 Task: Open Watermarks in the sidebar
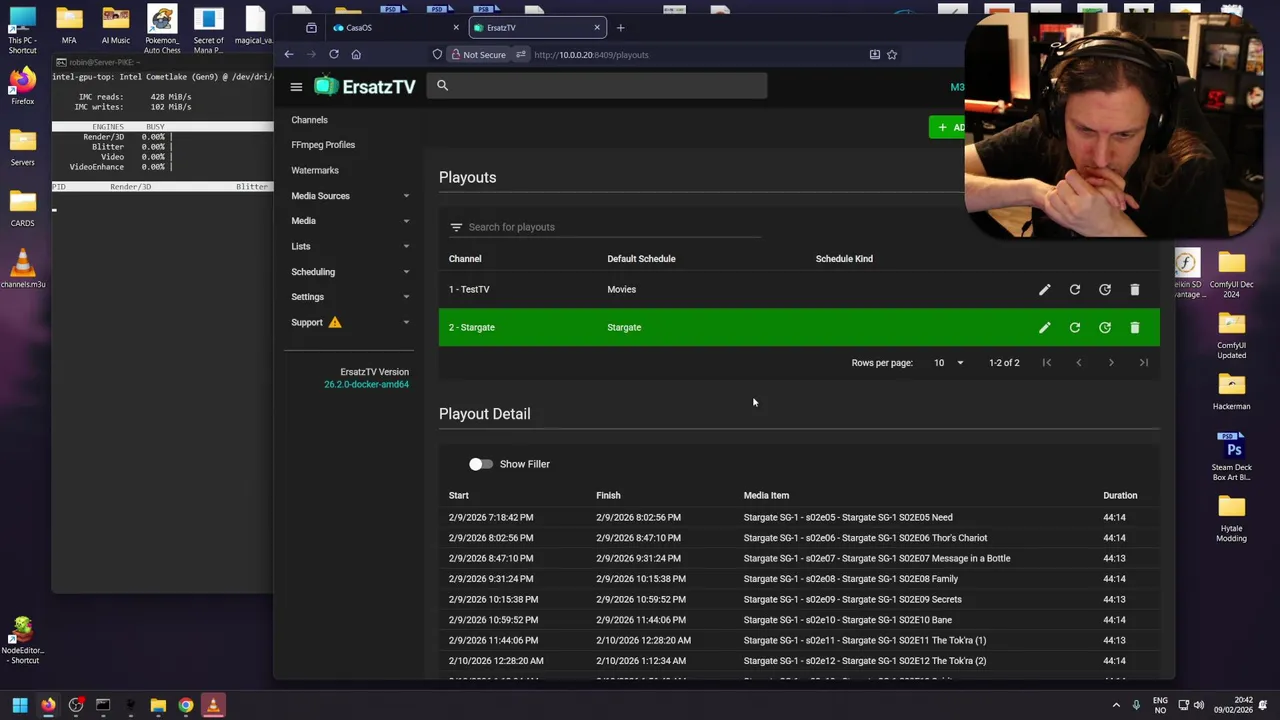point(315,170)
